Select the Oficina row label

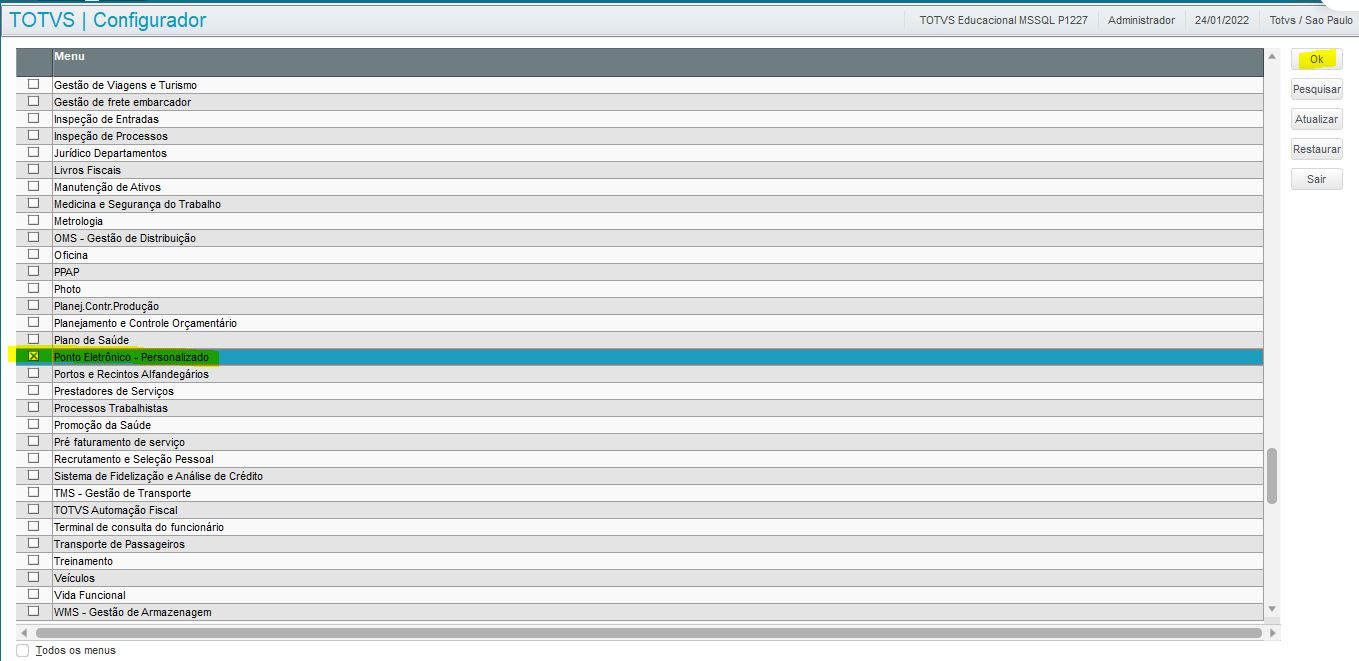70,255
